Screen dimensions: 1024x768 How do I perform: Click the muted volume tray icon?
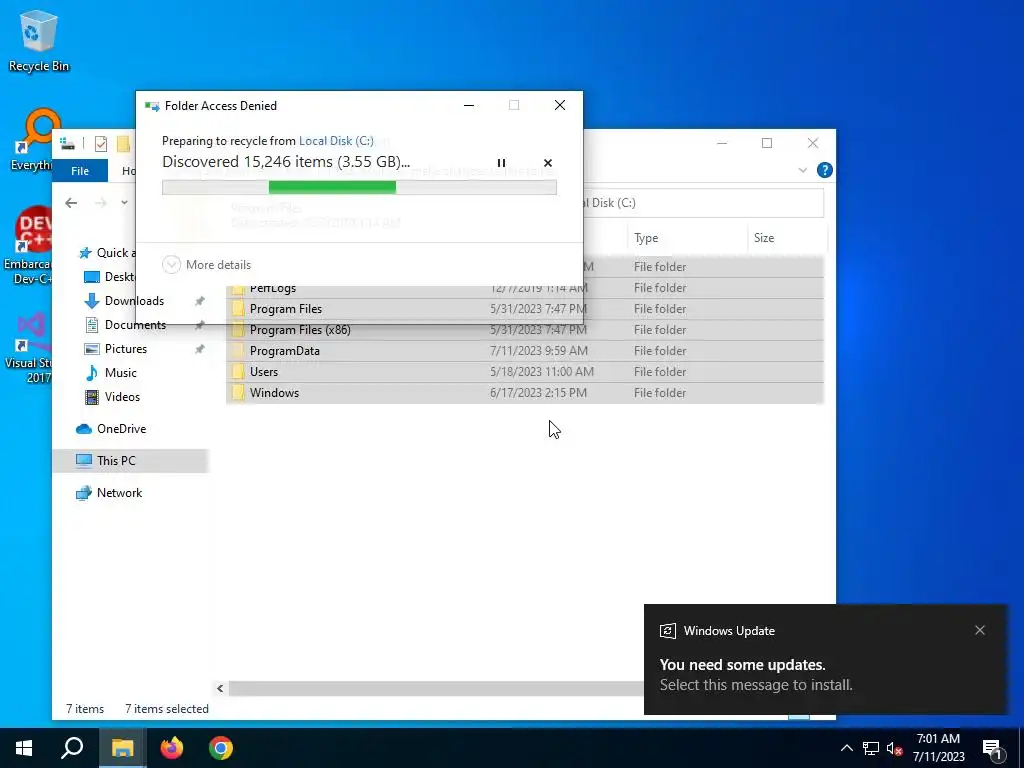point(894,748)
